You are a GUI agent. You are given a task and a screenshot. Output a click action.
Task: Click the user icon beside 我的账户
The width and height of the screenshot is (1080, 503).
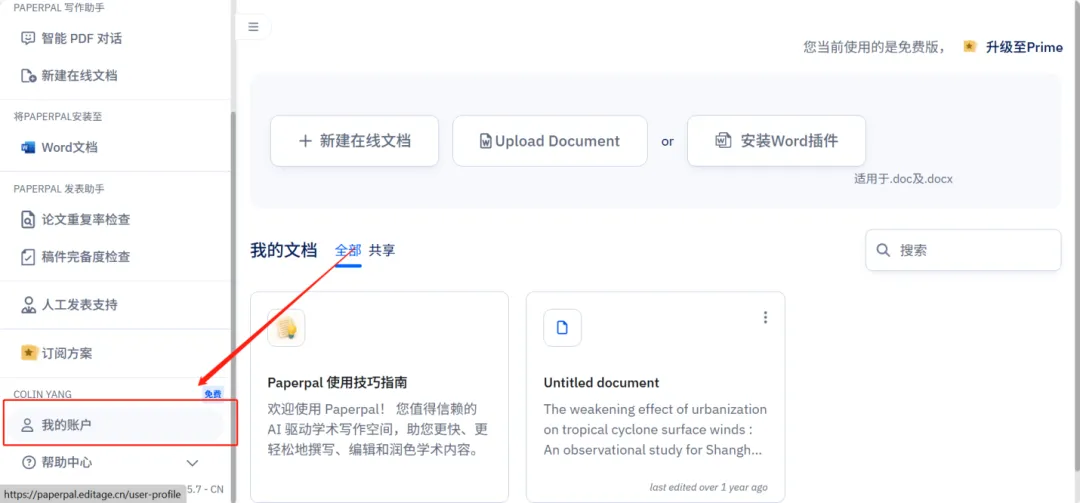point(28,425)
